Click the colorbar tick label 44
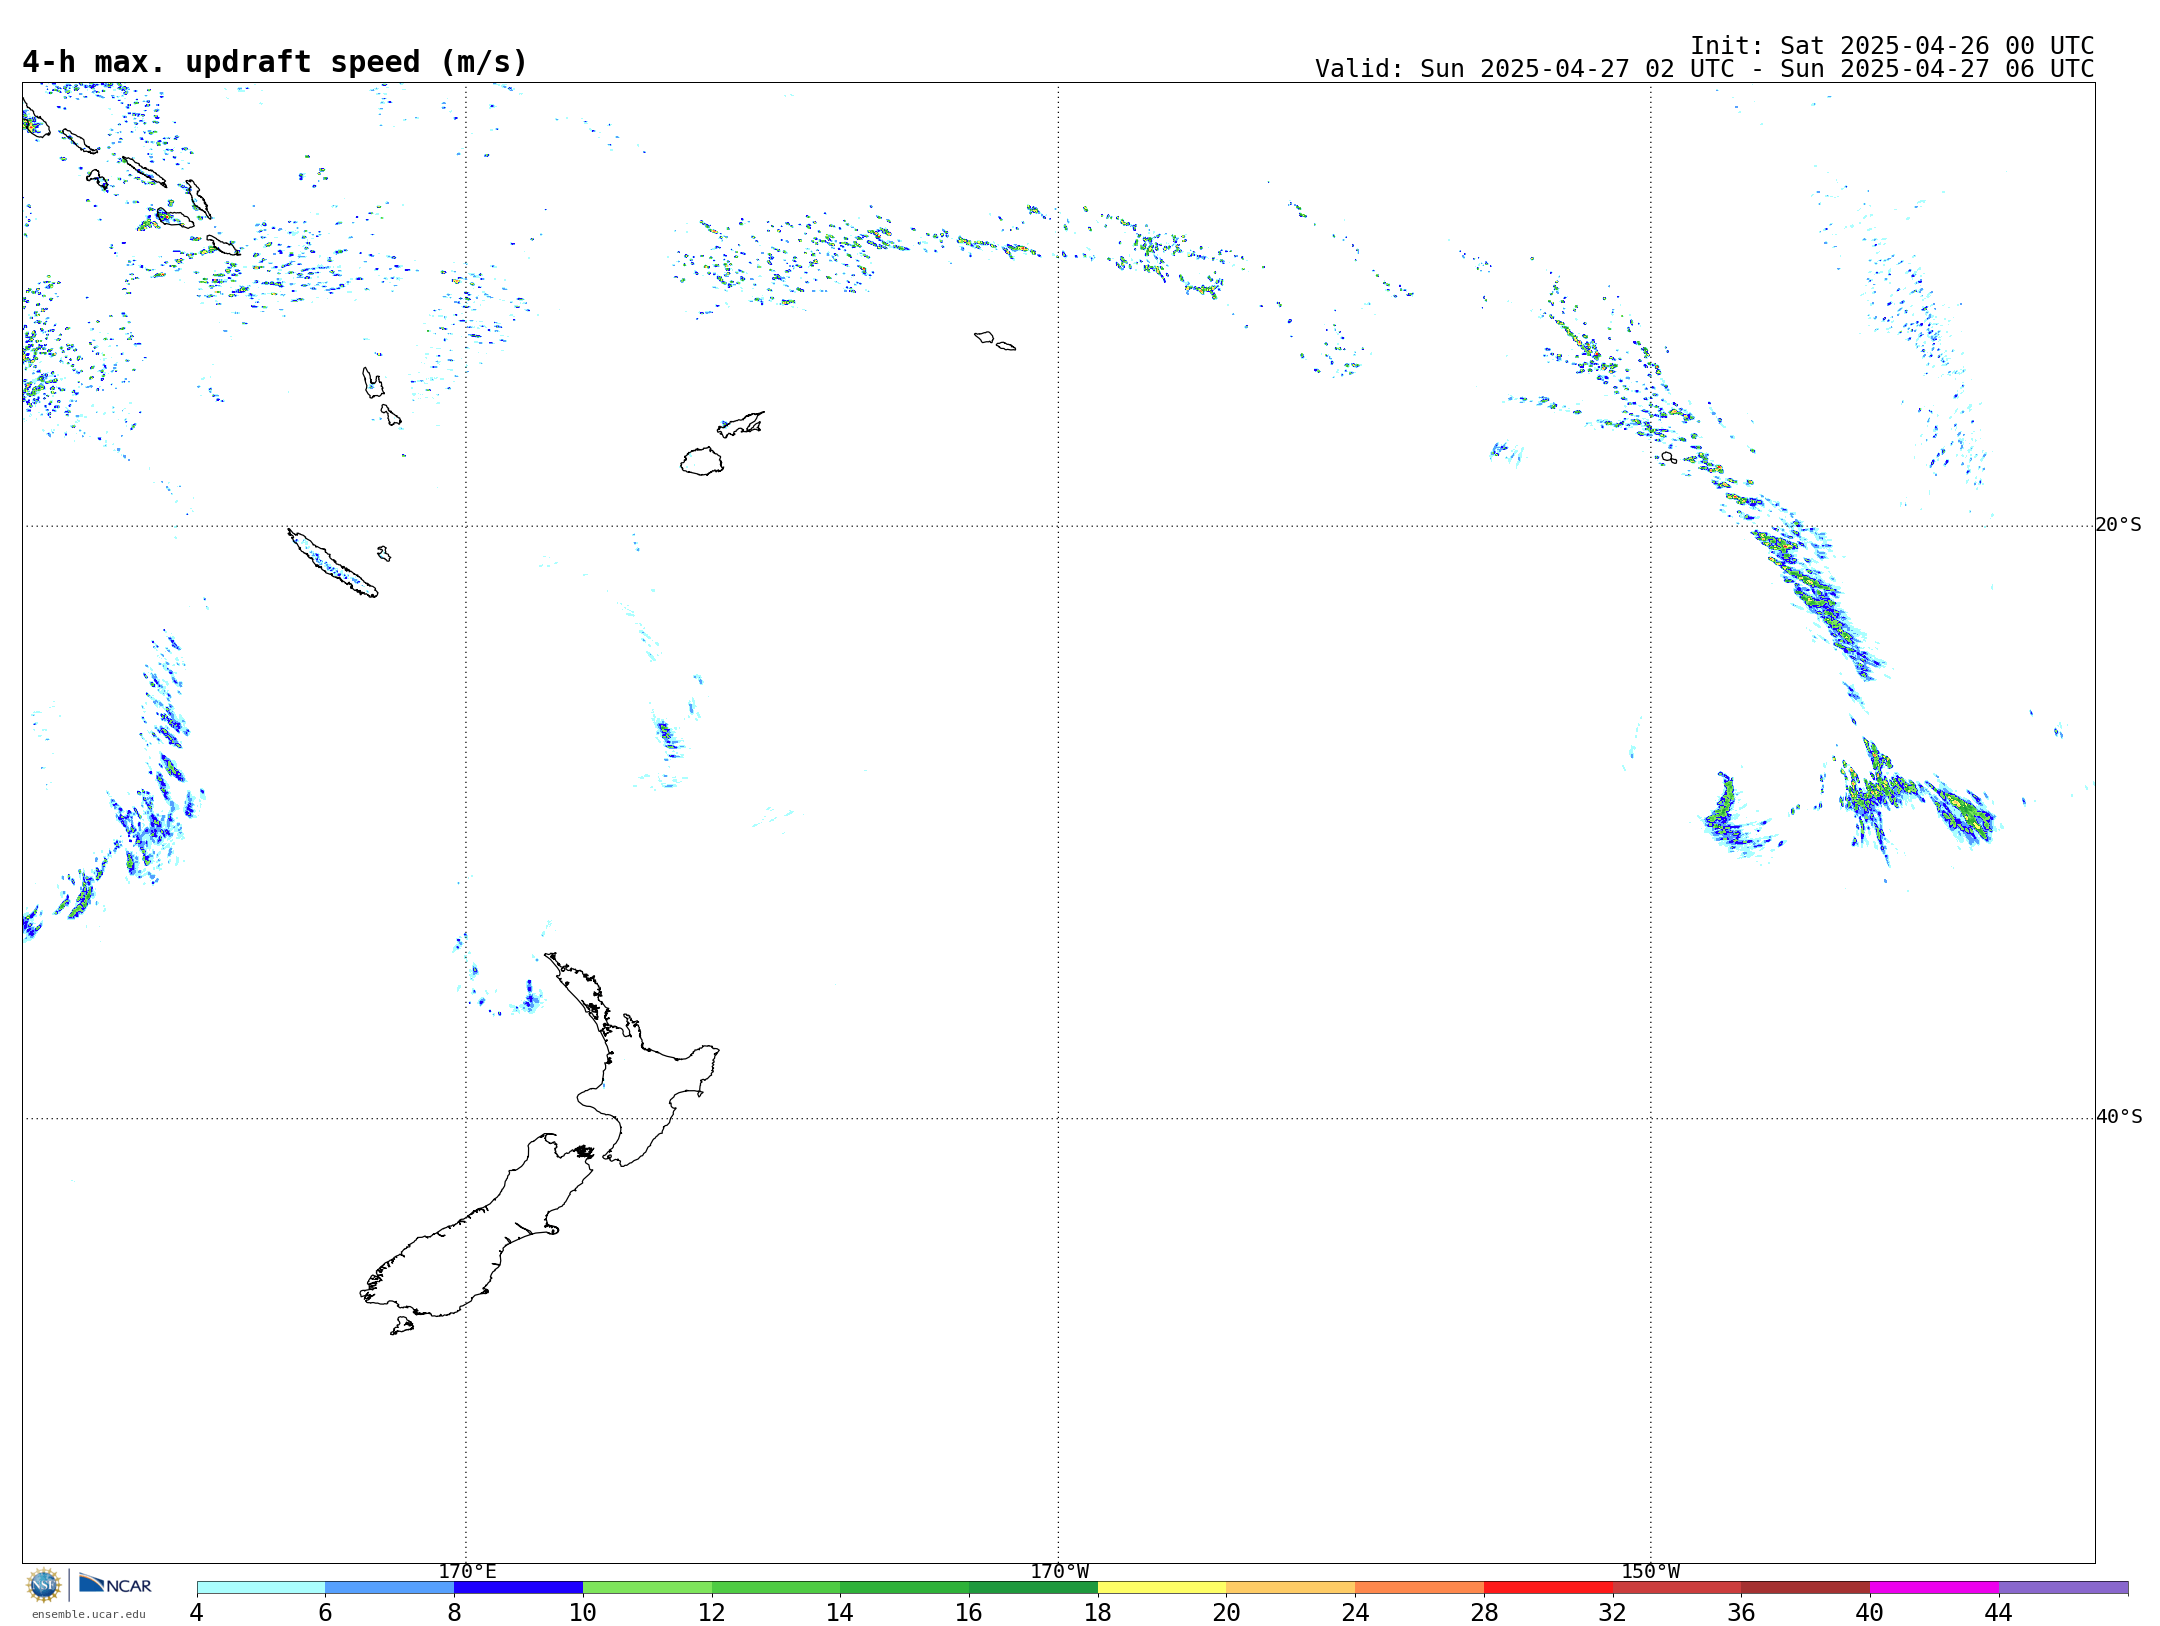The width and height of the screenshot is (2160, 1626). click(1999, 1612)
